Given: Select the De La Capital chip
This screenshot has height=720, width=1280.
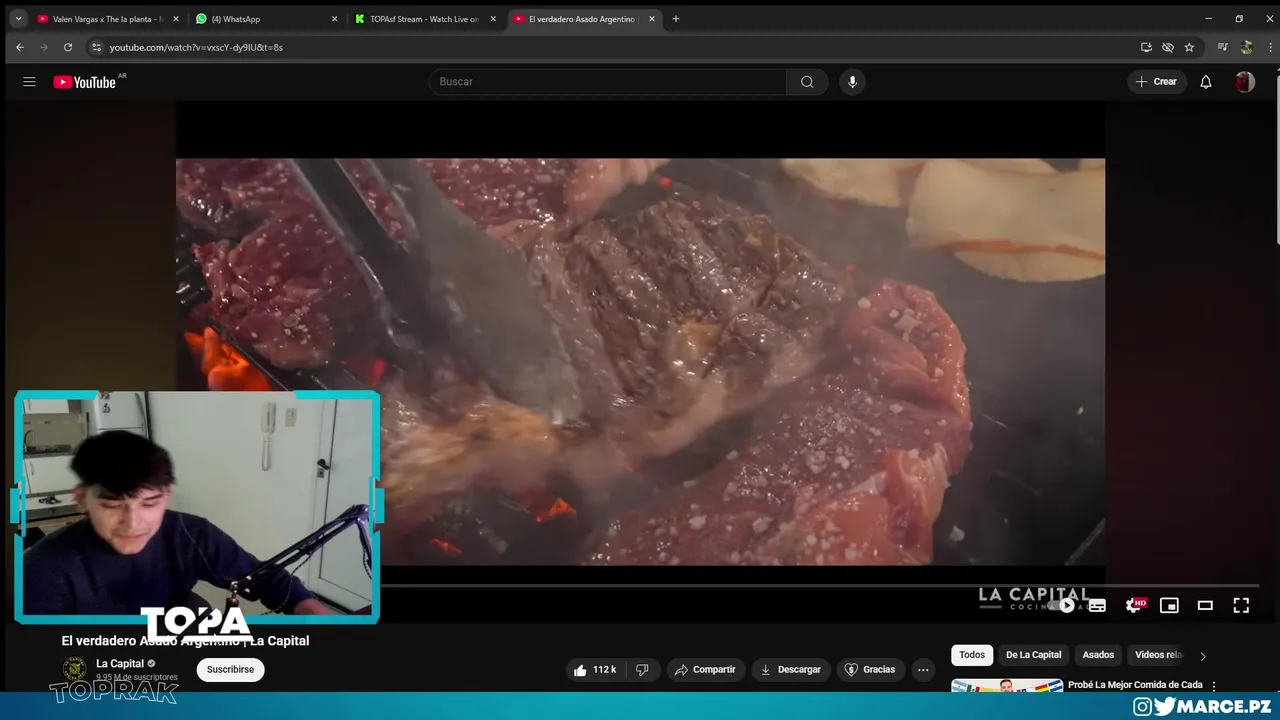Looking at the screenshot, I should point(1033,655).
